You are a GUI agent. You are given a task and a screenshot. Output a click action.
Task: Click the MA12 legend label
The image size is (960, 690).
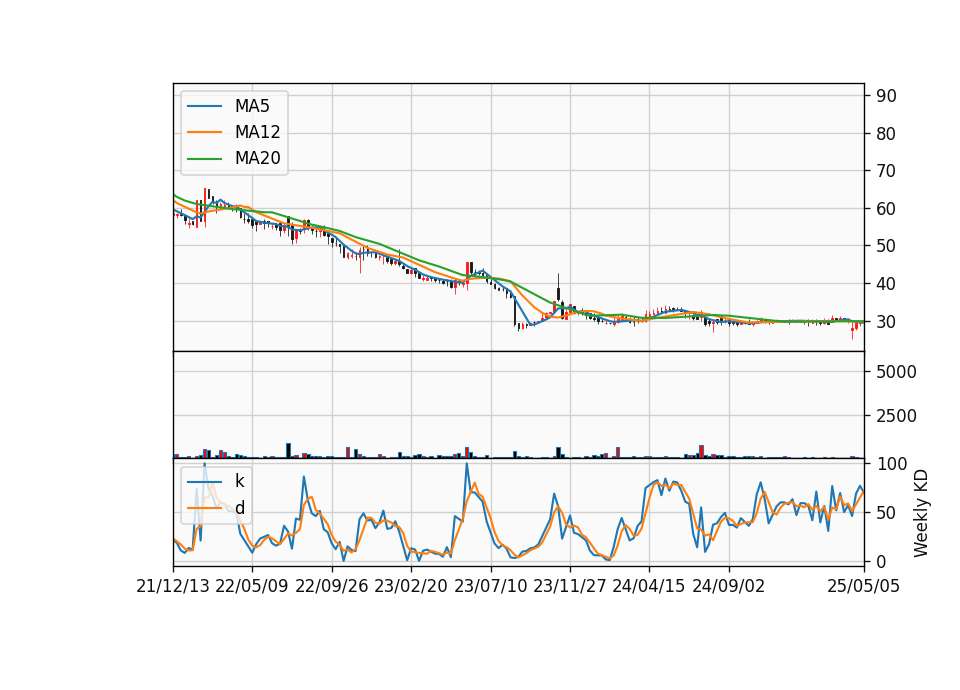click(x=257, y=132)
